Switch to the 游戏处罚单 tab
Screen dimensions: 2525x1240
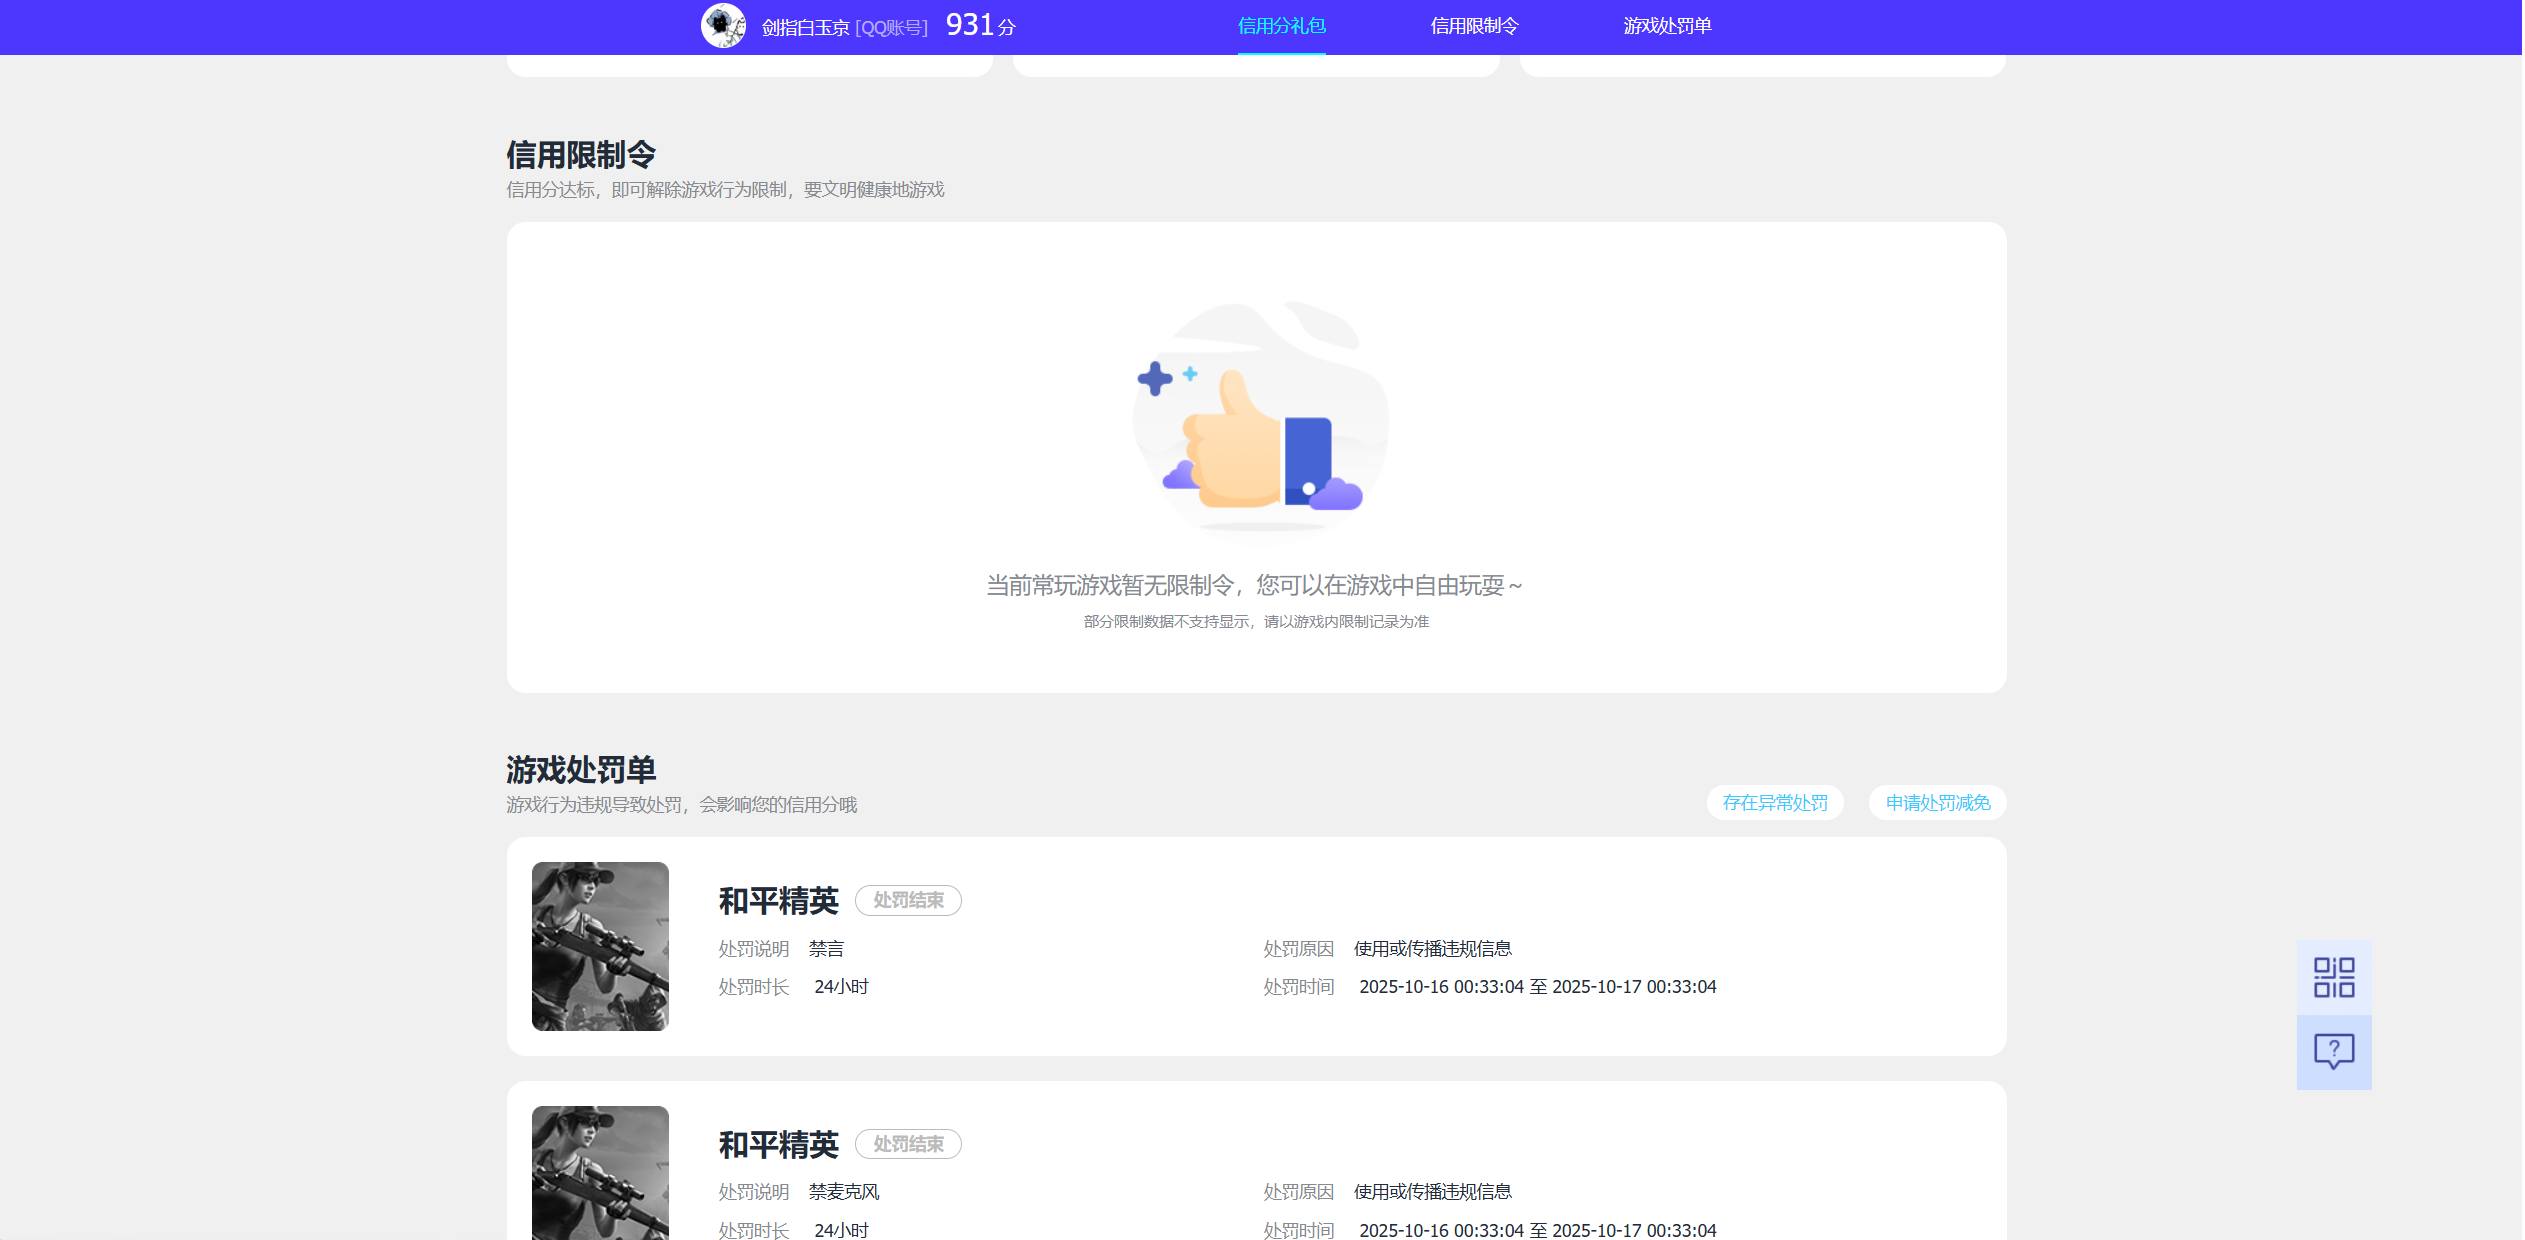[1667, 26]
